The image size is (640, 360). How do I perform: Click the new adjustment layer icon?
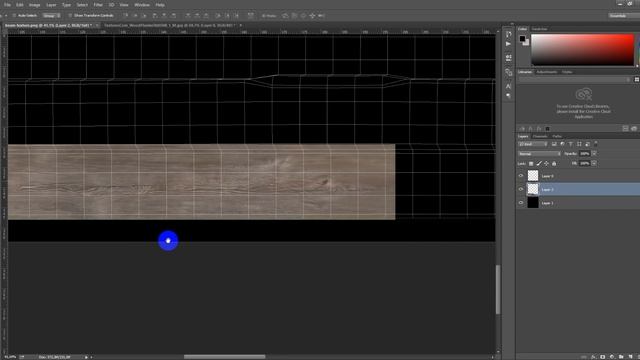click(x=612, y=357)
